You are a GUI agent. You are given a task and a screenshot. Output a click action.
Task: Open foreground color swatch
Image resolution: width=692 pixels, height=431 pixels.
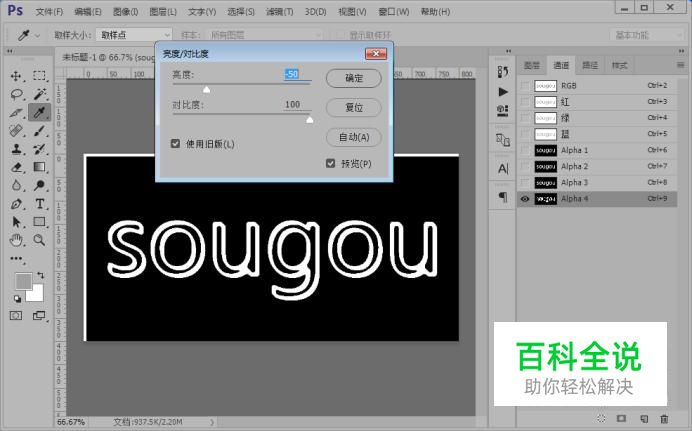point(23,281)
